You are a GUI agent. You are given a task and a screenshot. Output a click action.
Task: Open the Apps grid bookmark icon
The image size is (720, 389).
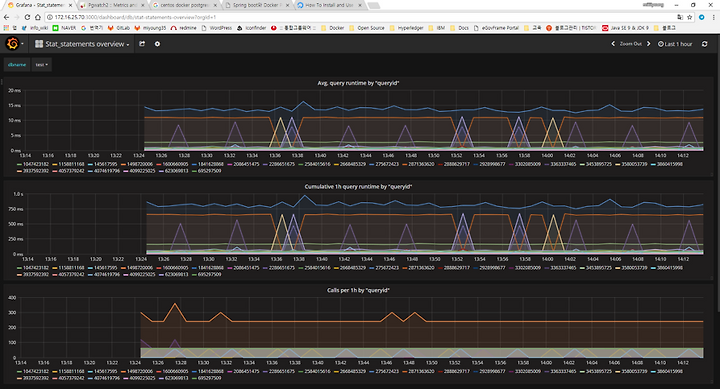(x=6, y=28)
